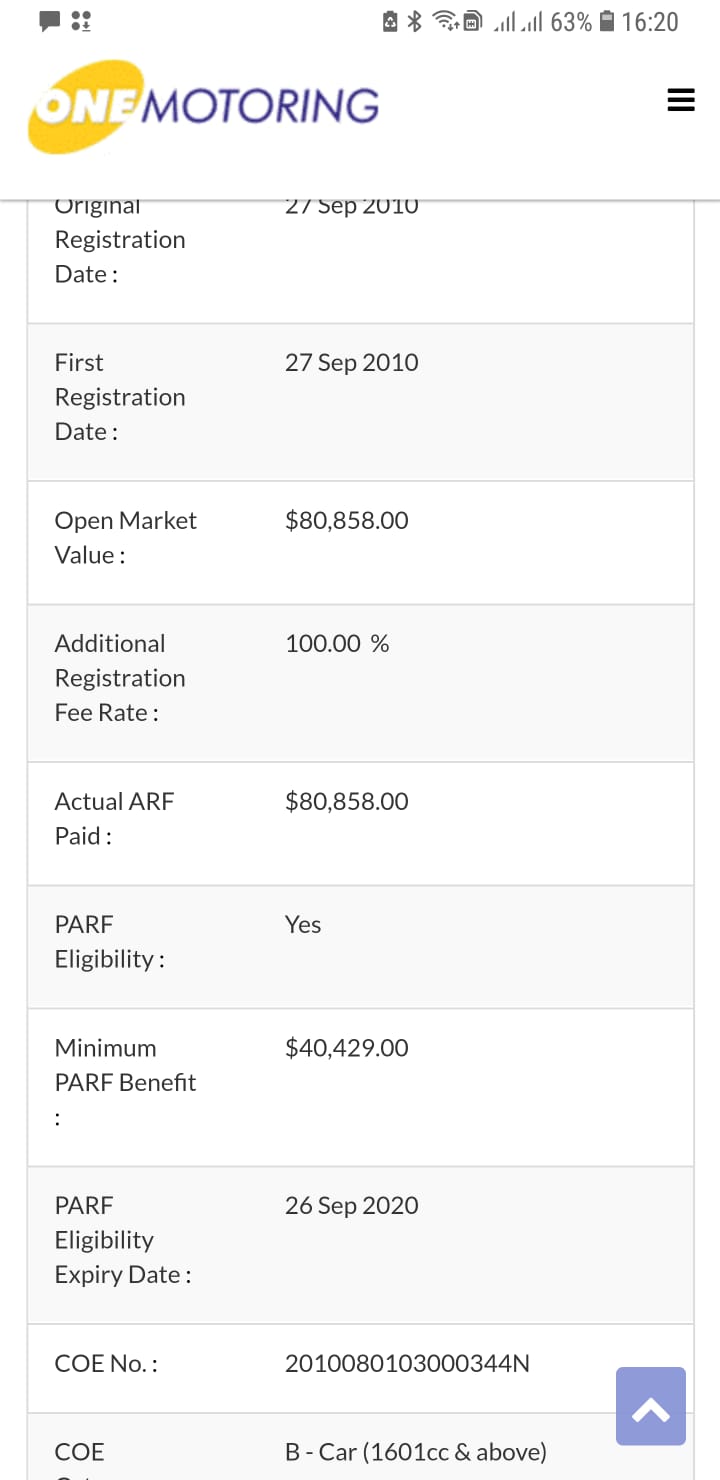Tap the 16:20 clock
The height and width of the screenshot is (1480, 720).
pyautogui.click(x=650, y=21)
